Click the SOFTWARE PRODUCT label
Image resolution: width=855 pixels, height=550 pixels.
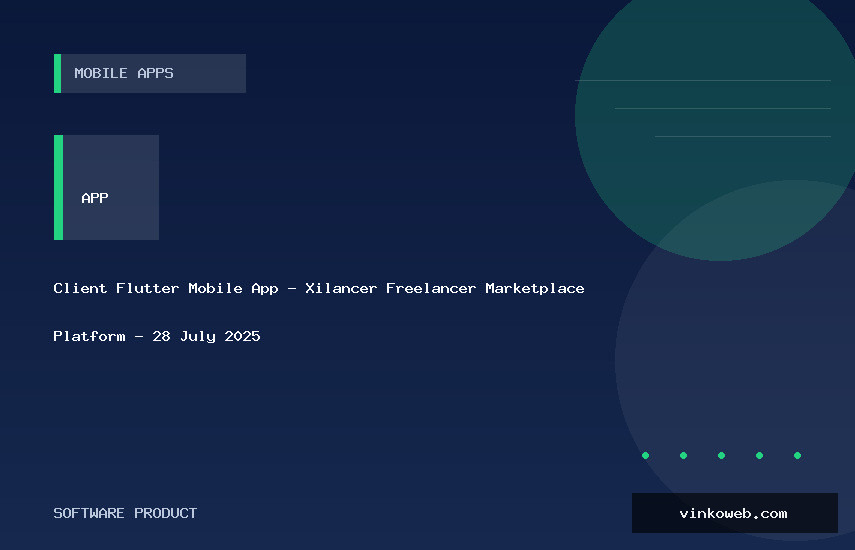pos(125,513)
